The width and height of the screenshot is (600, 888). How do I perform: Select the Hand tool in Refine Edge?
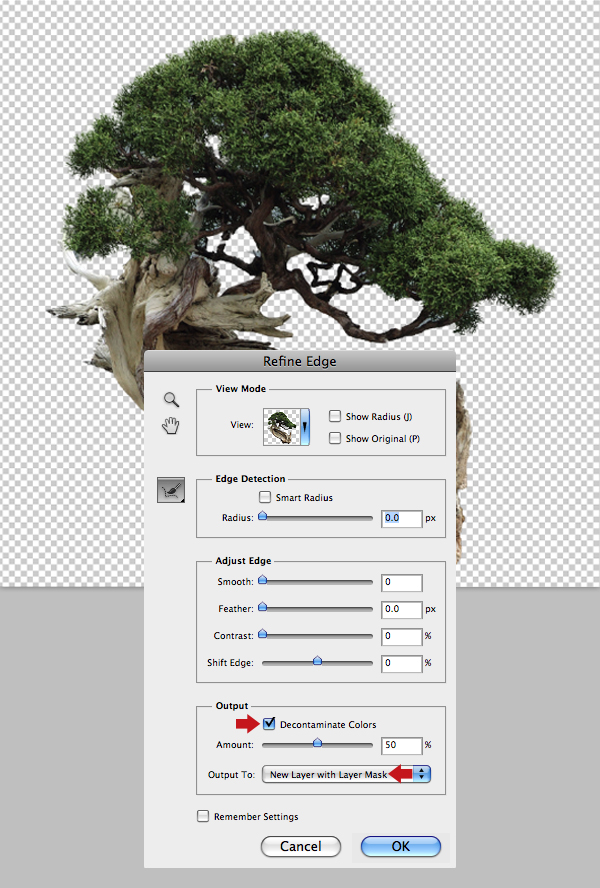(171, 425)
